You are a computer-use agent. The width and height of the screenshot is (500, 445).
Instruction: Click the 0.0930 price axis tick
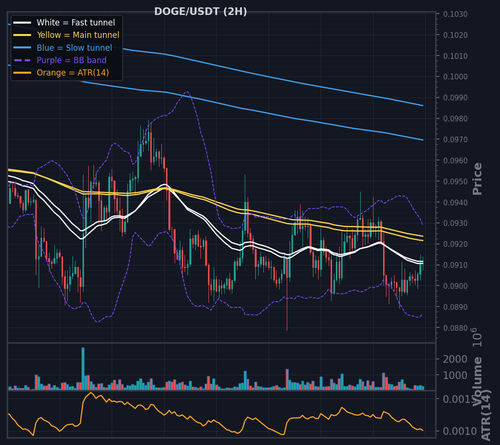455,223
